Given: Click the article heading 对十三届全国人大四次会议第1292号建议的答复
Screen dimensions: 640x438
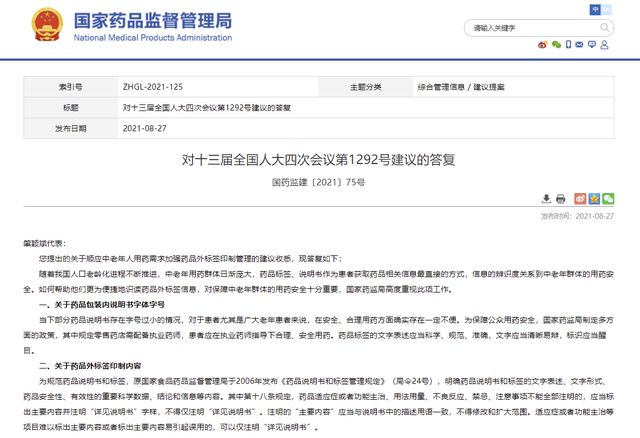Looking at the screenshot, I should pos(319,159).
